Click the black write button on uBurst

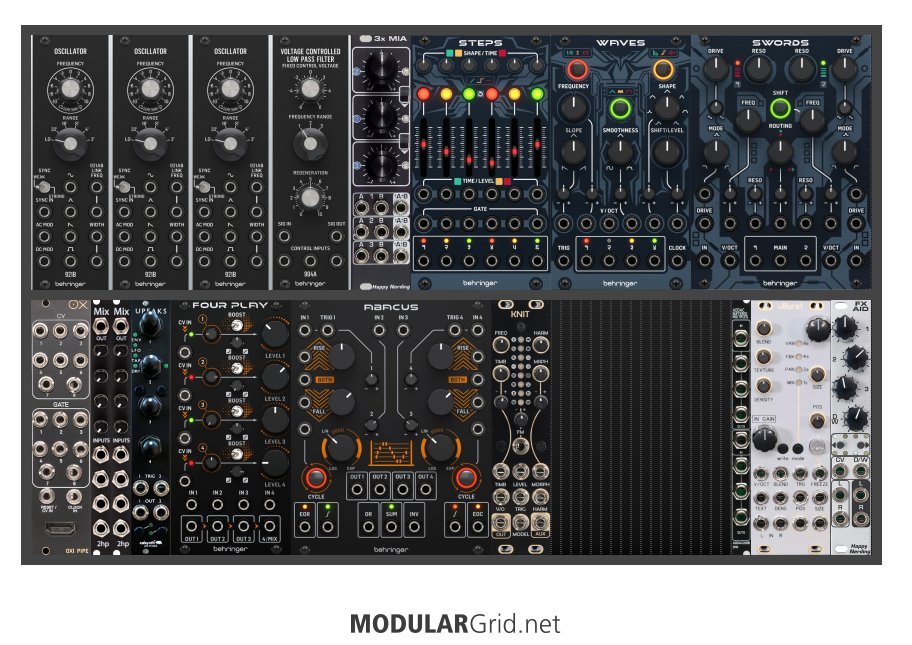click(x=783, y=448)
